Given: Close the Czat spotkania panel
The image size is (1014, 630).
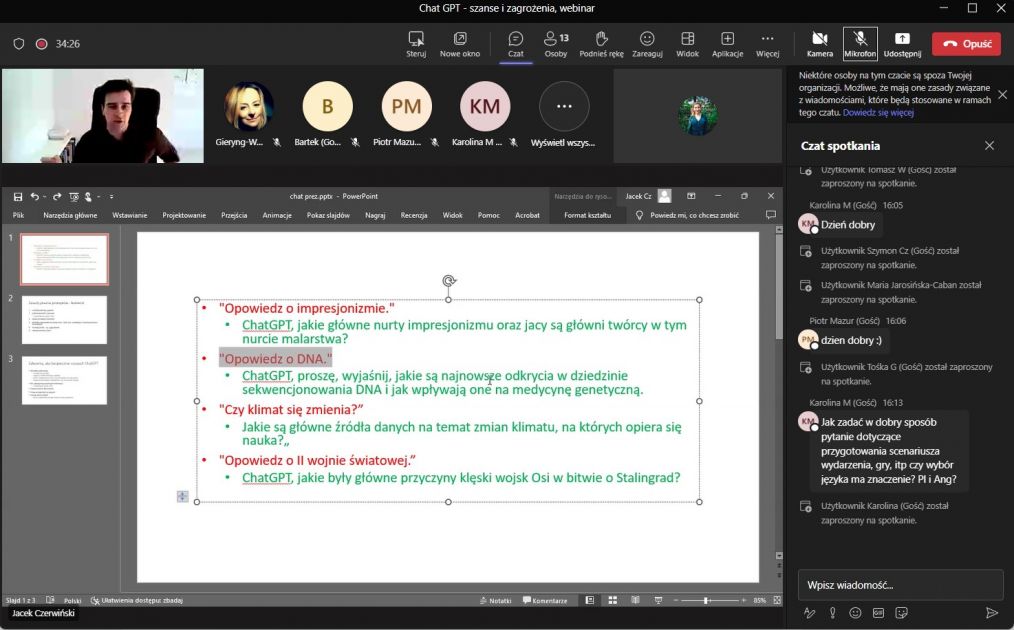Looking at the screenshot, I should coord(989,146).
